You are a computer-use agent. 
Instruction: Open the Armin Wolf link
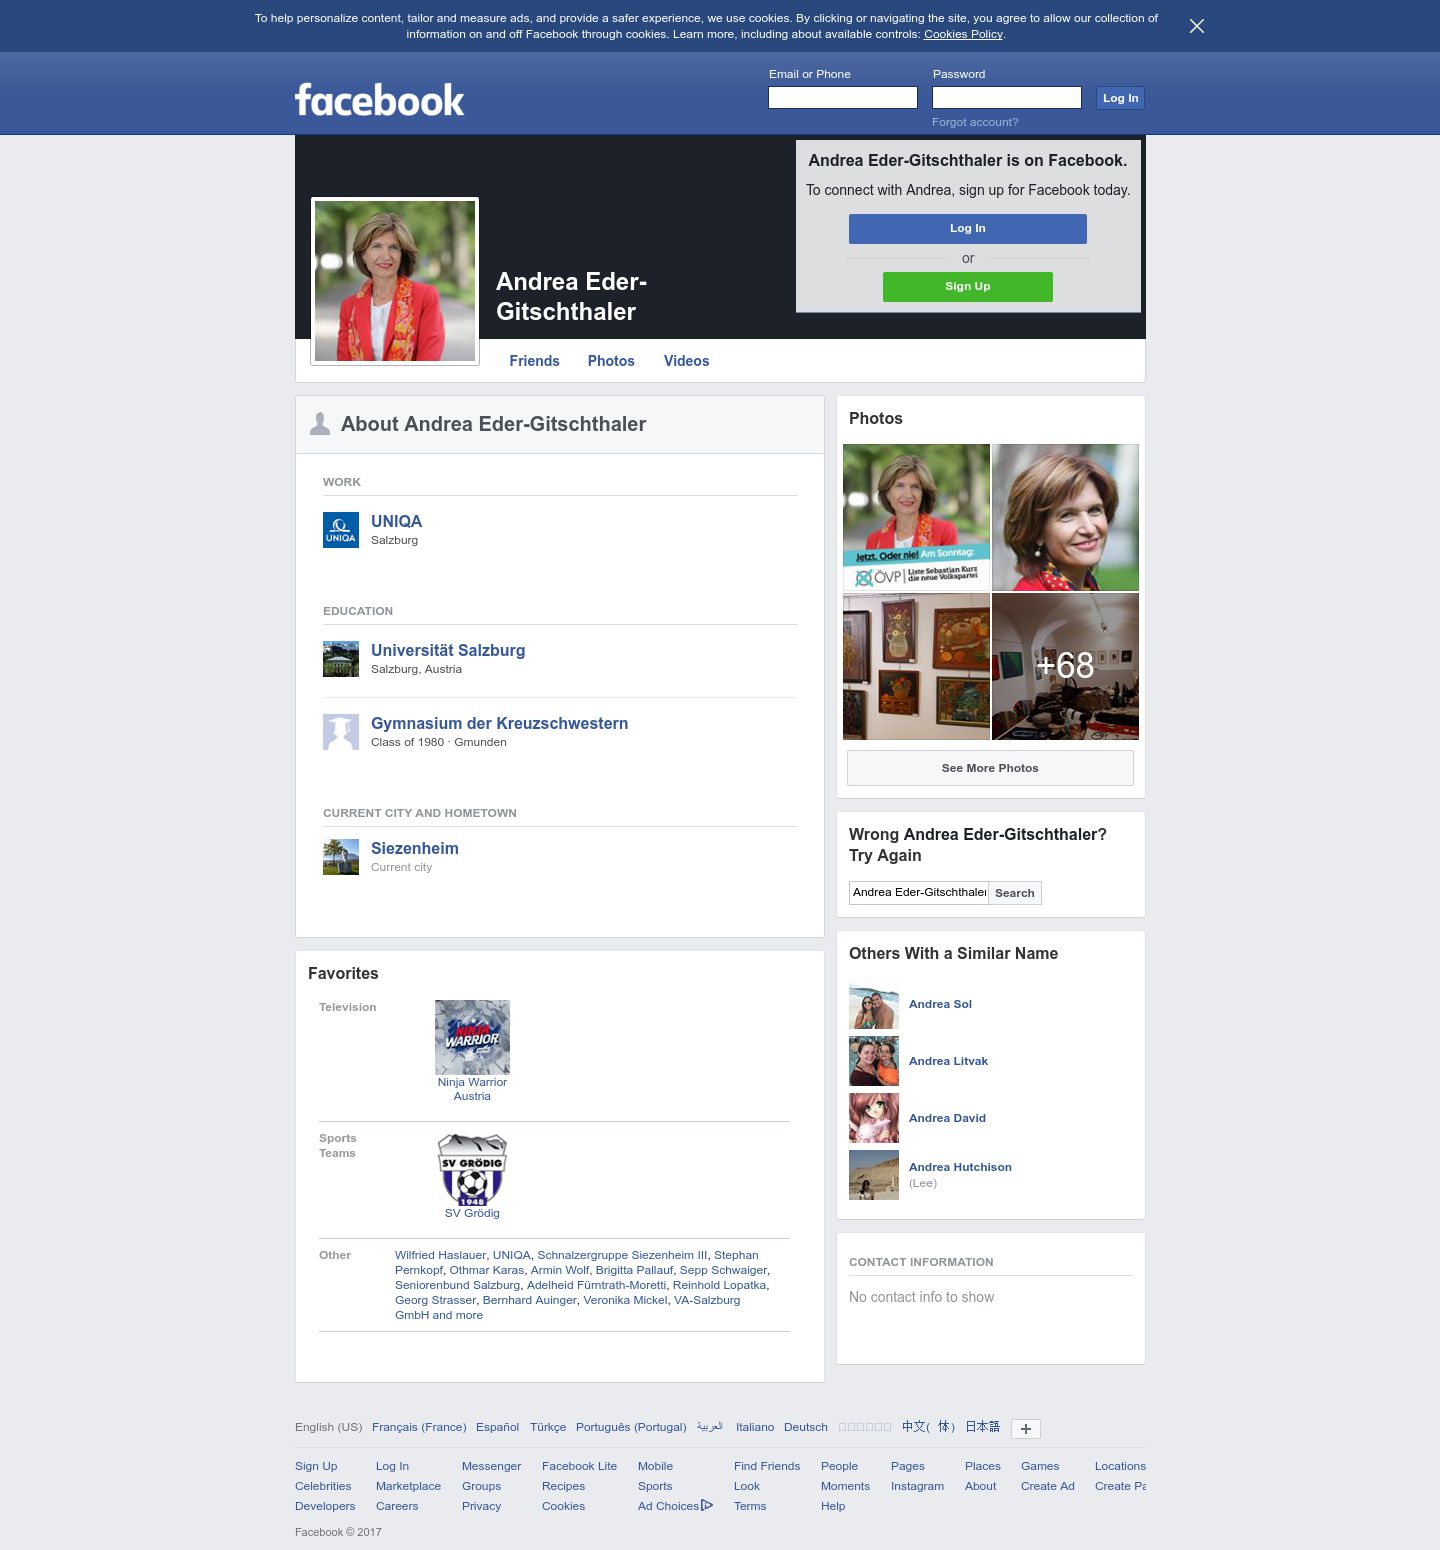(x=560, y=1270)
